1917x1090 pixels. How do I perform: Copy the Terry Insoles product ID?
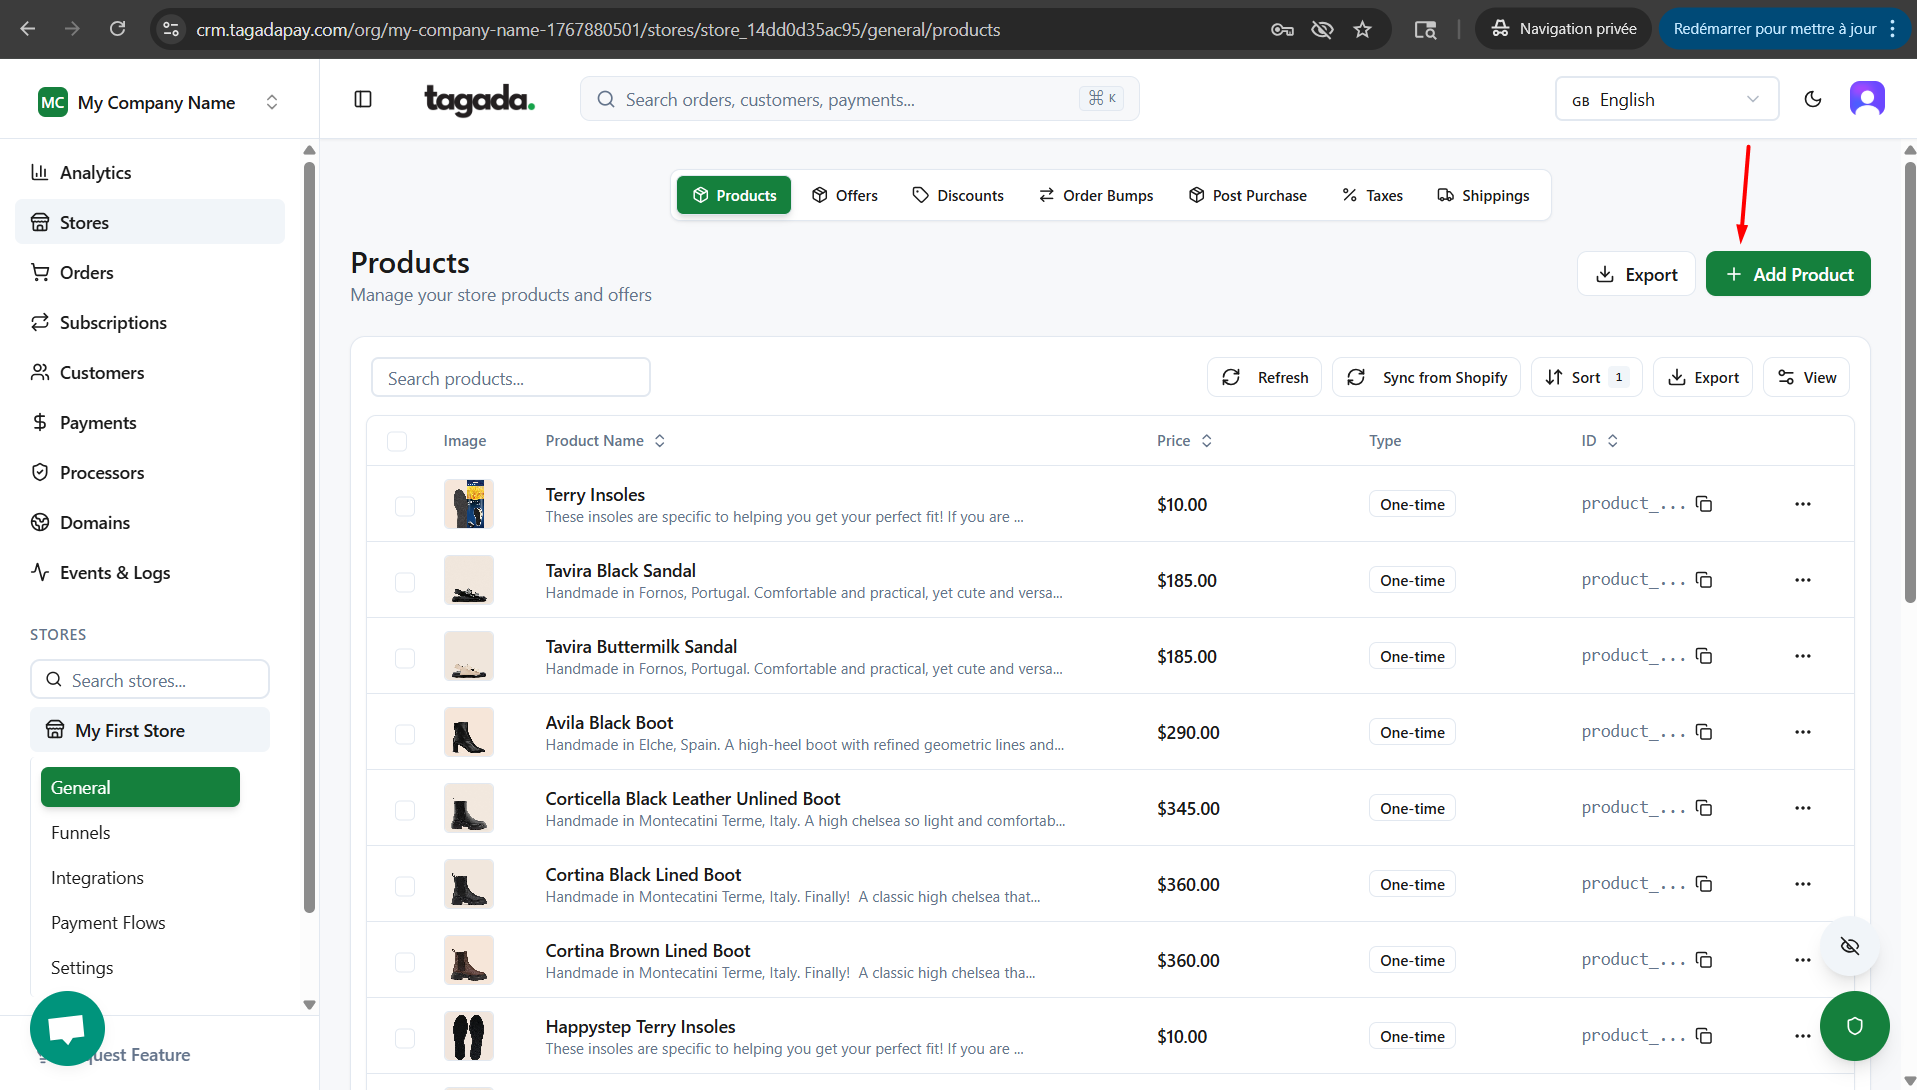tap(1704, 504)
